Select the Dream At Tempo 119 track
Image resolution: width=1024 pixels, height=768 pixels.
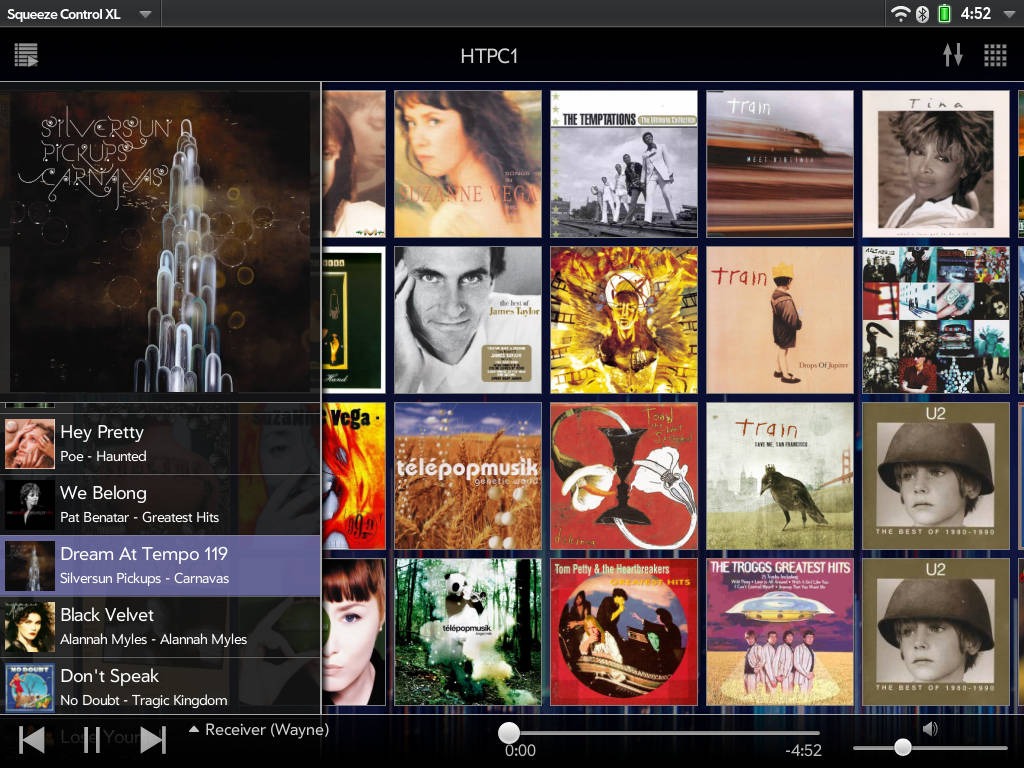(x=160, y=566)
